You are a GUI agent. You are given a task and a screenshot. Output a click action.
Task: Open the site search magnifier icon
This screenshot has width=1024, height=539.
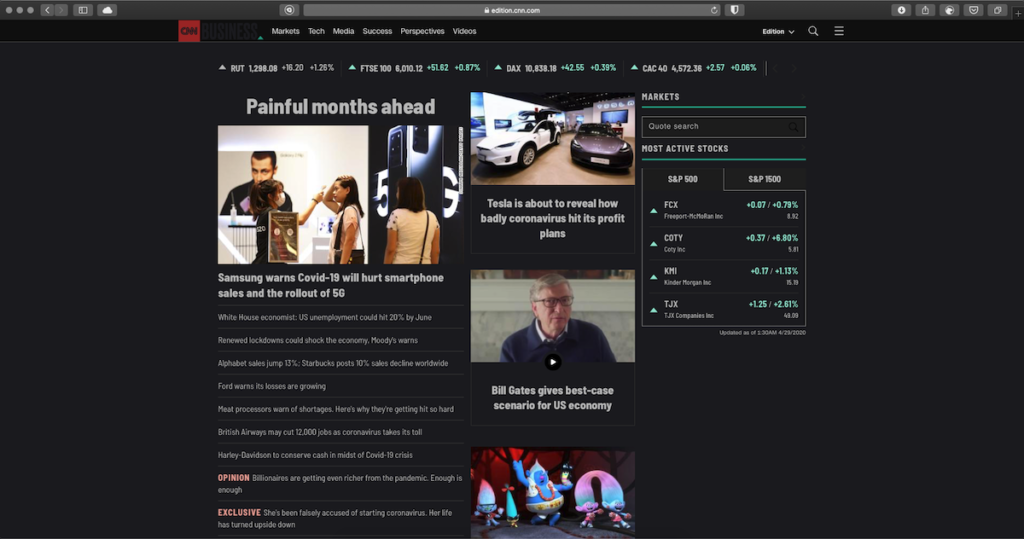tap(813, 31)
